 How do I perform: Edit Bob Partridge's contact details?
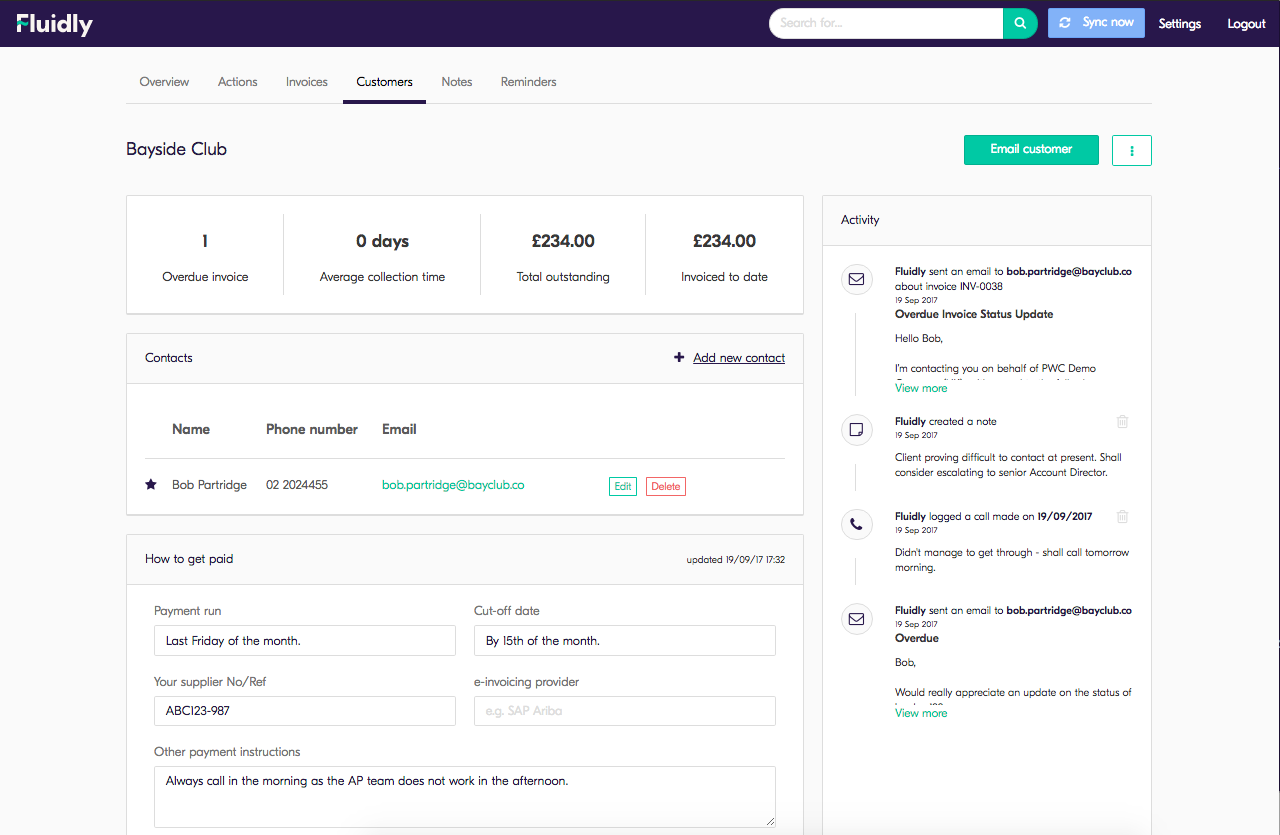coord(622,486)
